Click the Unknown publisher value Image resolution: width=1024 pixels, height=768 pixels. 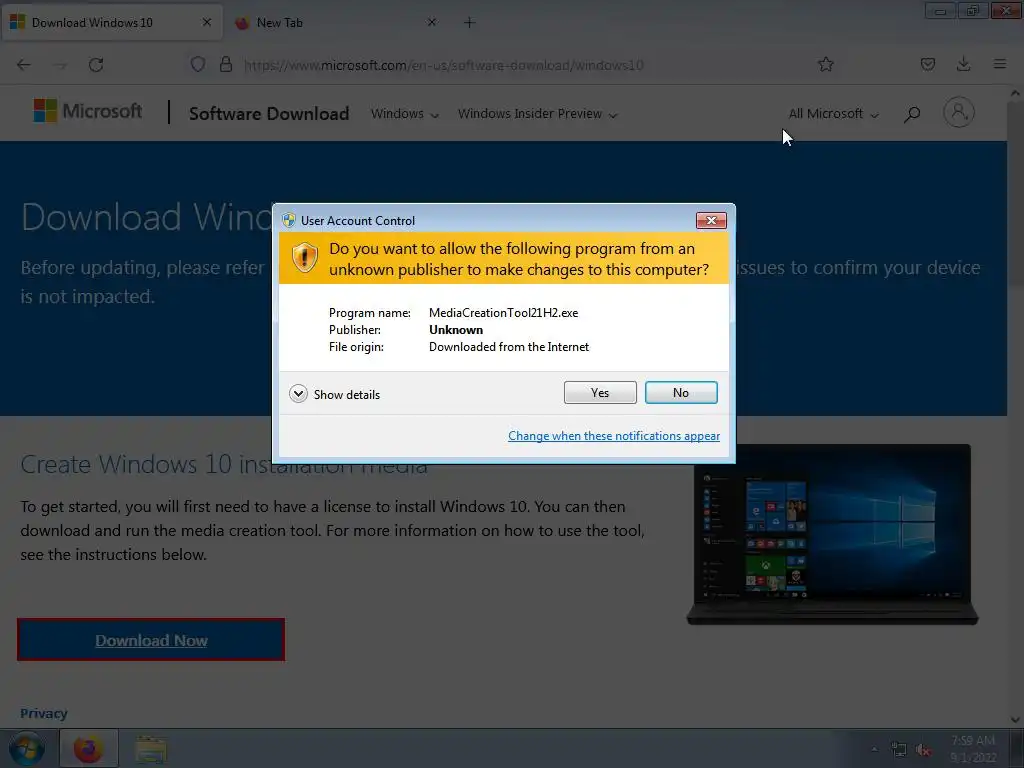tap(456, 330)
